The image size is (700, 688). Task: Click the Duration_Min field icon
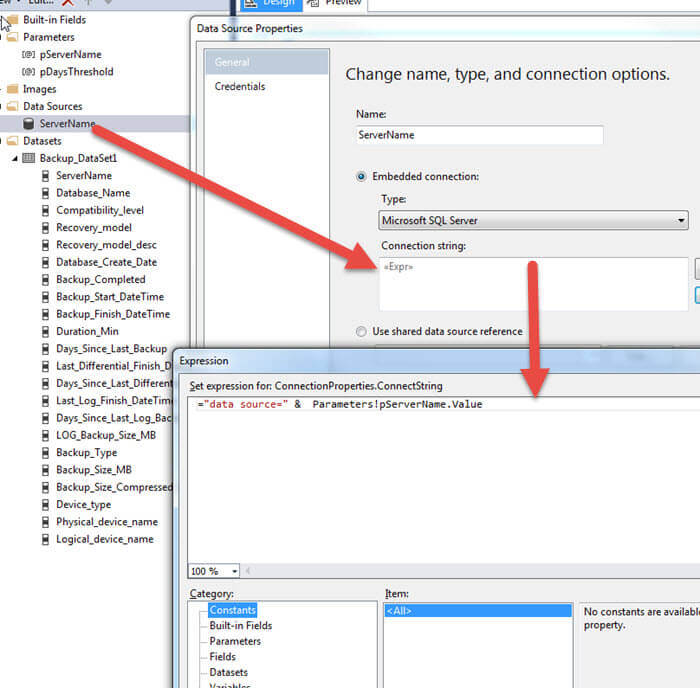point(45,331)
